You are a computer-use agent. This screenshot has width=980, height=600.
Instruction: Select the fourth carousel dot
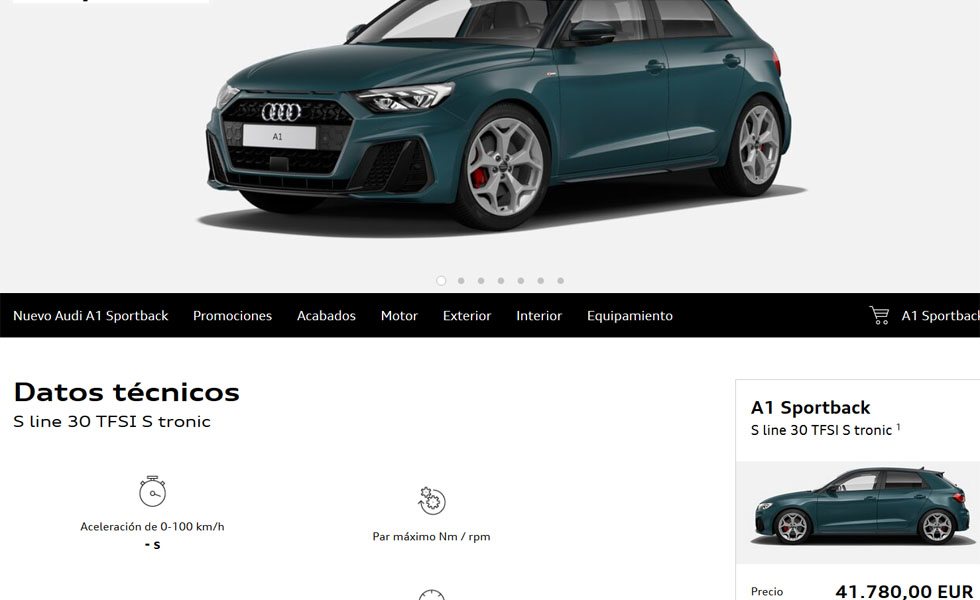pyautogui.click(x=501, y=281)
